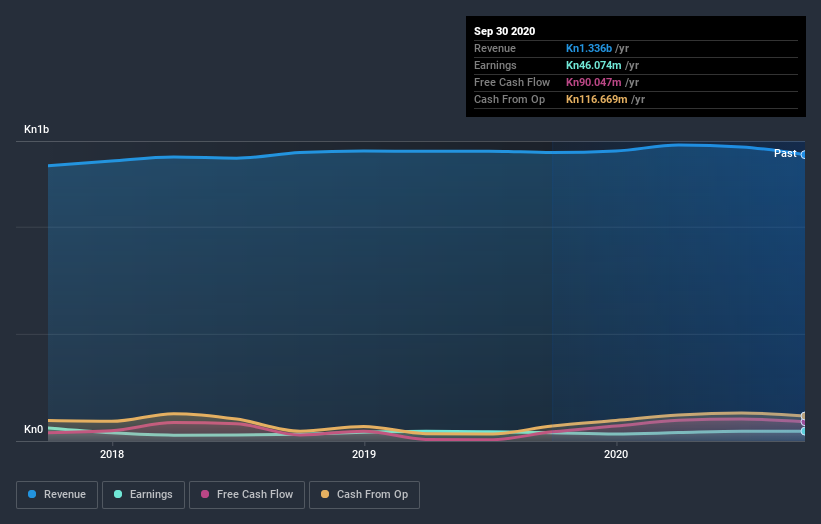Viewport: 821px width, 524px height.
Task: Click the Cash From Op label in tooltip
Action: coord(509,99)
